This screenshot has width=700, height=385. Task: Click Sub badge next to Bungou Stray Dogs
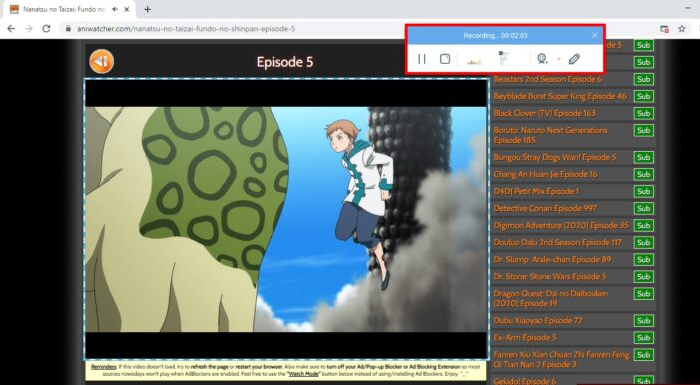(x=643, y=157)
